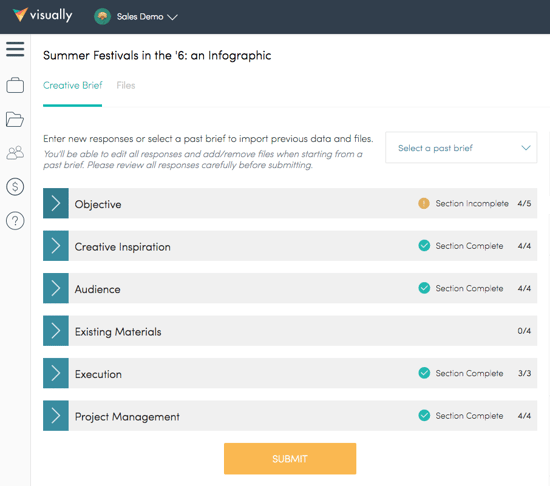Expand the Objective section chevron
Screen dimensions: 550x486
point(56,203)
